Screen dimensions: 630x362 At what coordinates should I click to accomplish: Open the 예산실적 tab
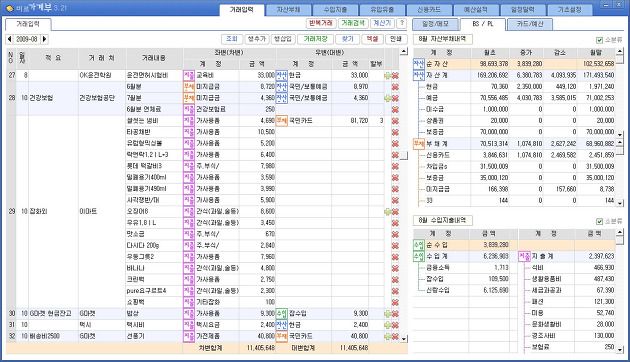click(476, 10)
